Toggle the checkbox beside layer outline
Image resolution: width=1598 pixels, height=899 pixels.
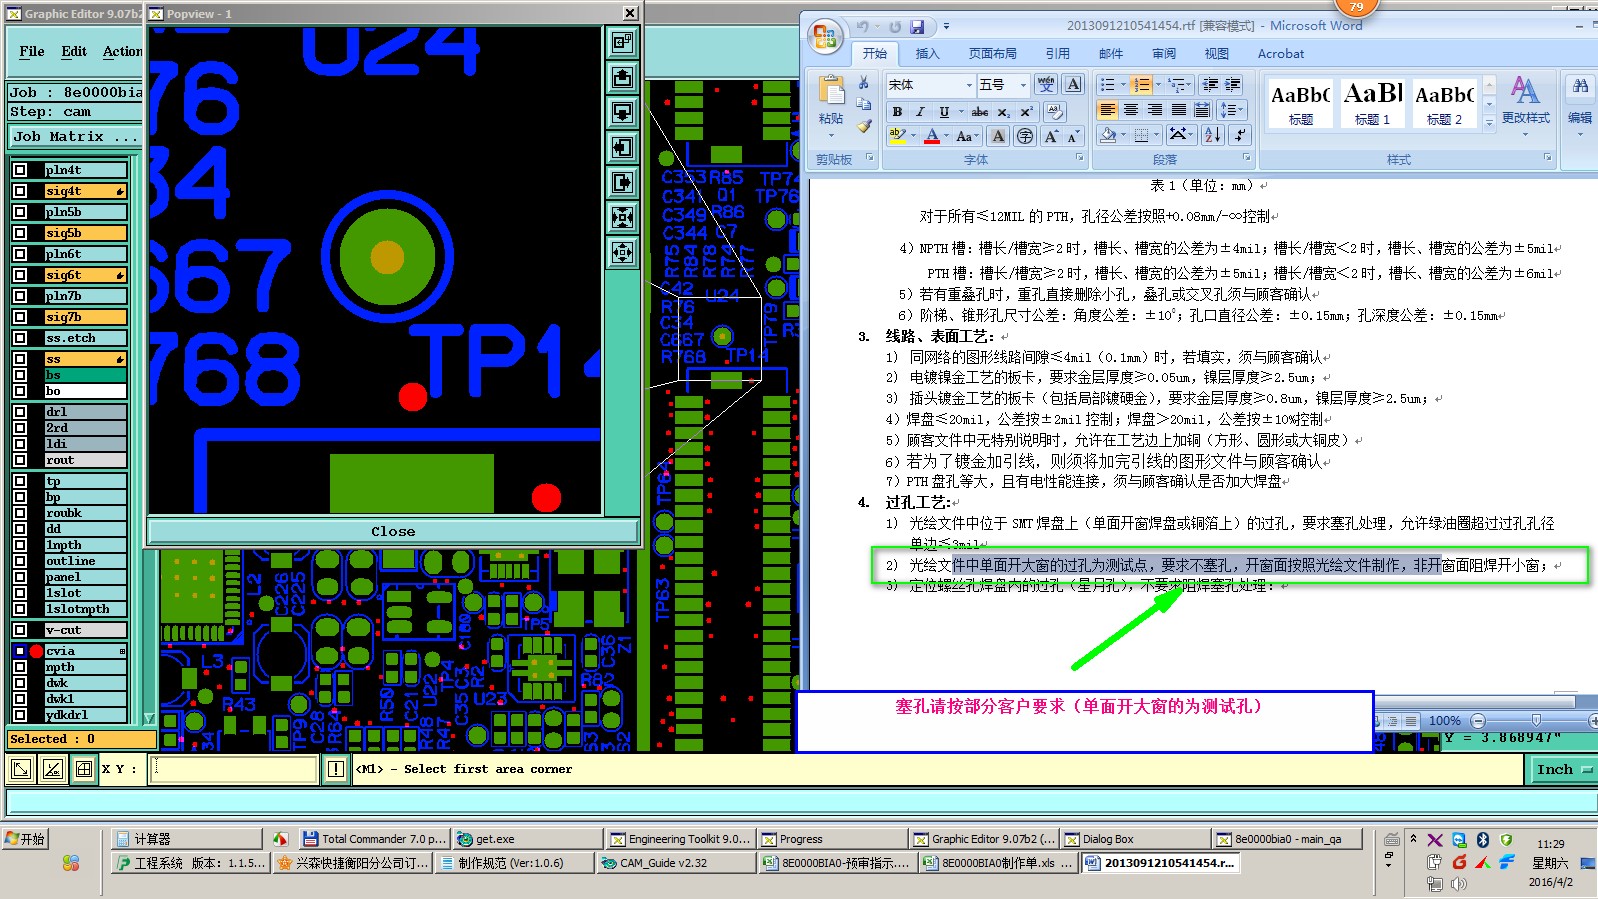pos(20,561)
